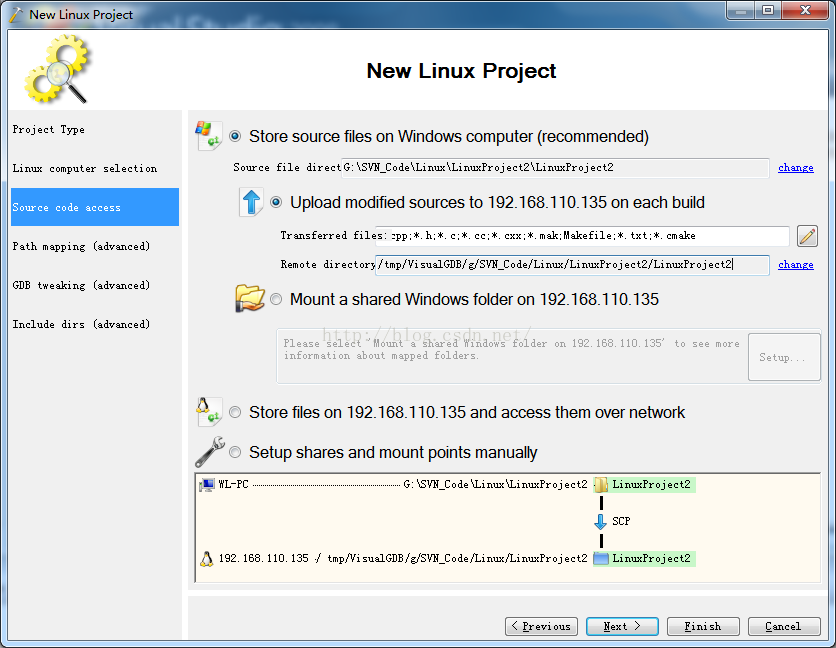Click the yellow LinuxProject2 folder icon in diagram
This screenshot has width=836, height=648.
pos(601,484)
